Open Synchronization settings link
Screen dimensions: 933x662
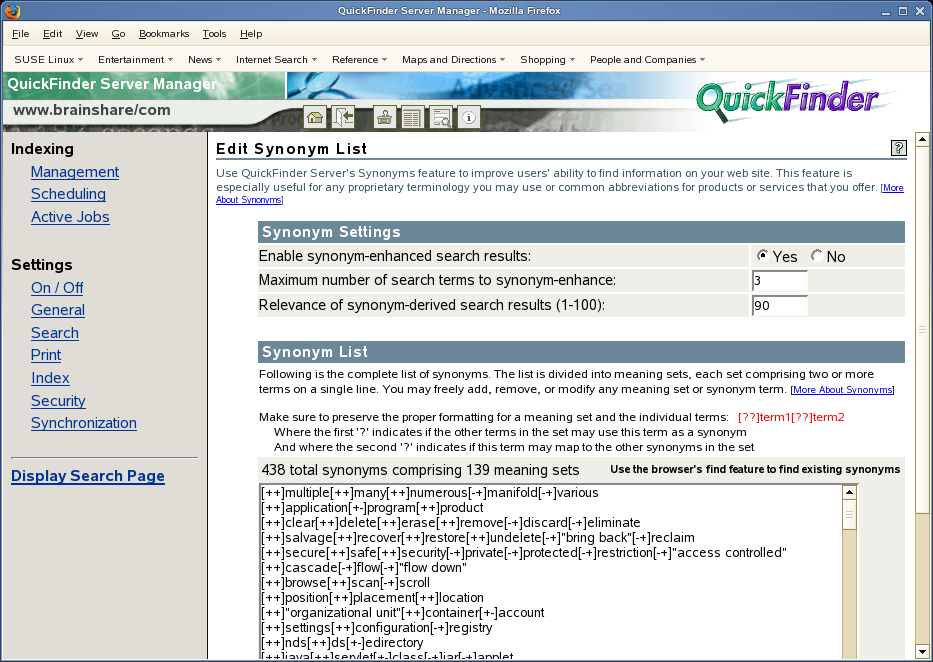84,423
